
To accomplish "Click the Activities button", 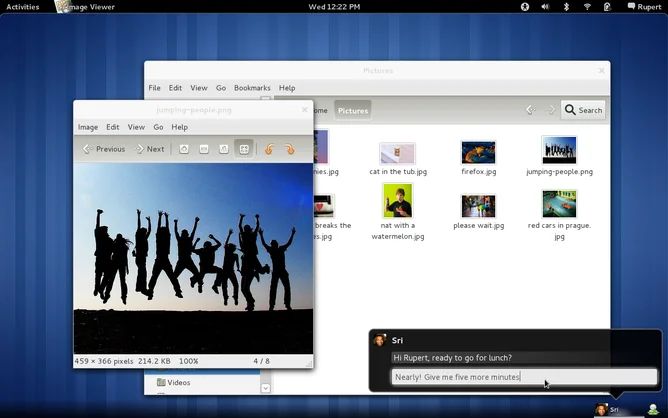I will click(23, 7).
